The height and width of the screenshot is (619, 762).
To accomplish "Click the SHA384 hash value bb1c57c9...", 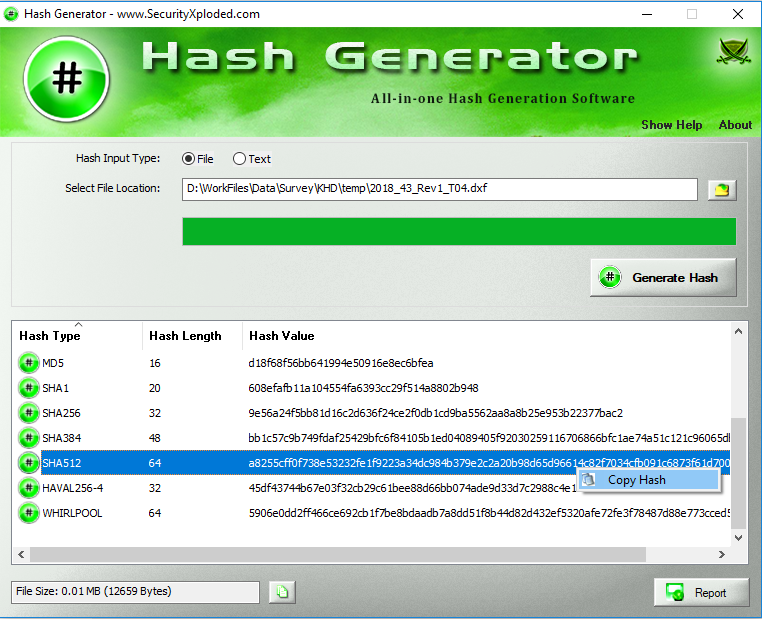I will [x=489, y=438].
